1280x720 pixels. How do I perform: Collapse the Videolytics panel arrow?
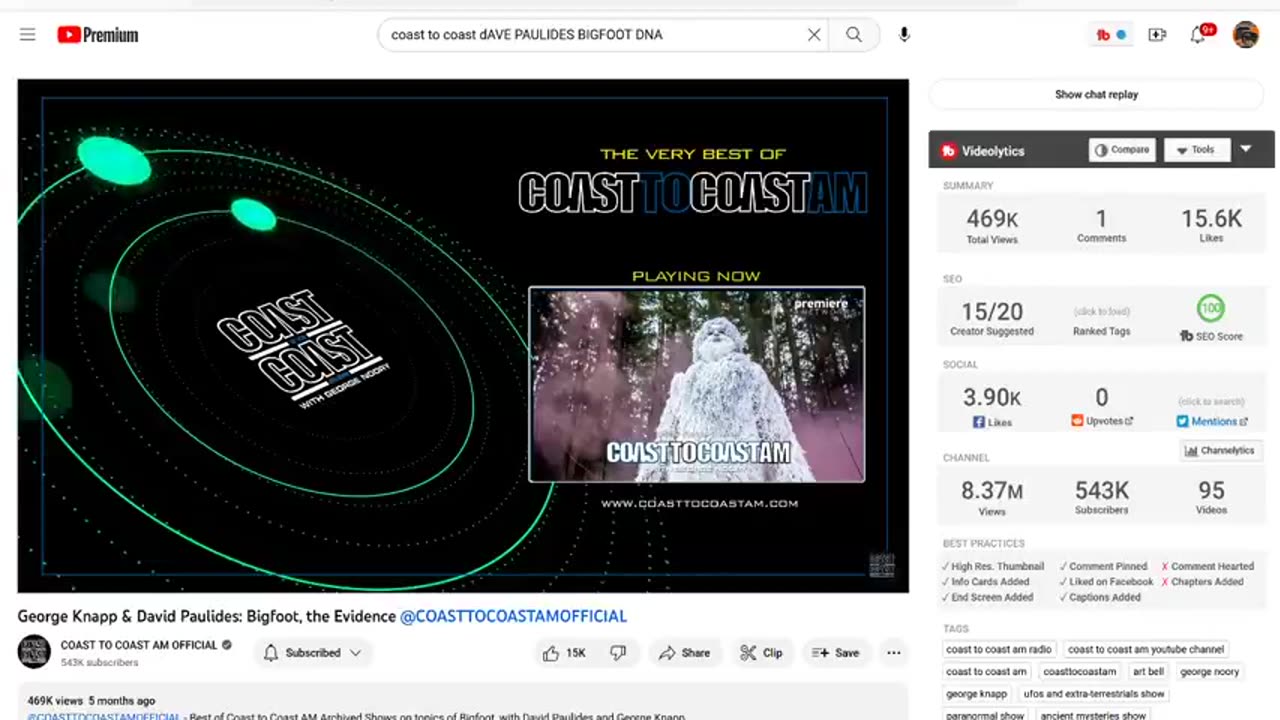[x=1246, y=149]
